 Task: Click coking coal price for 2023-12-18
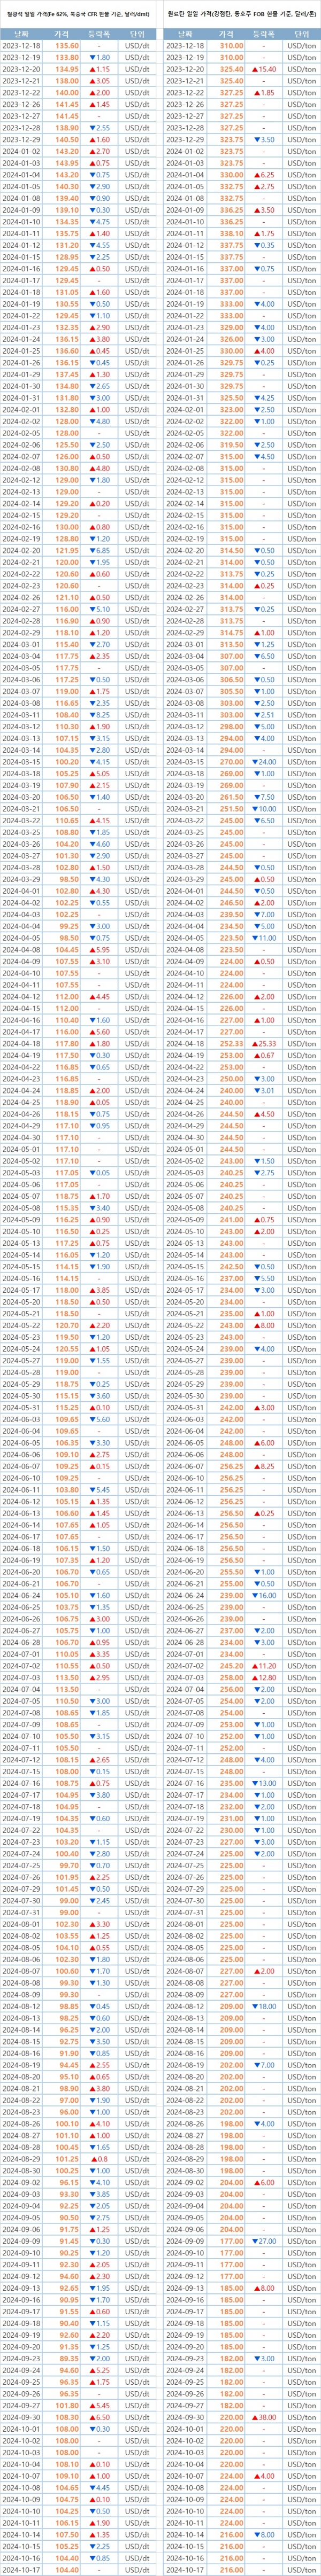point(231,46)
